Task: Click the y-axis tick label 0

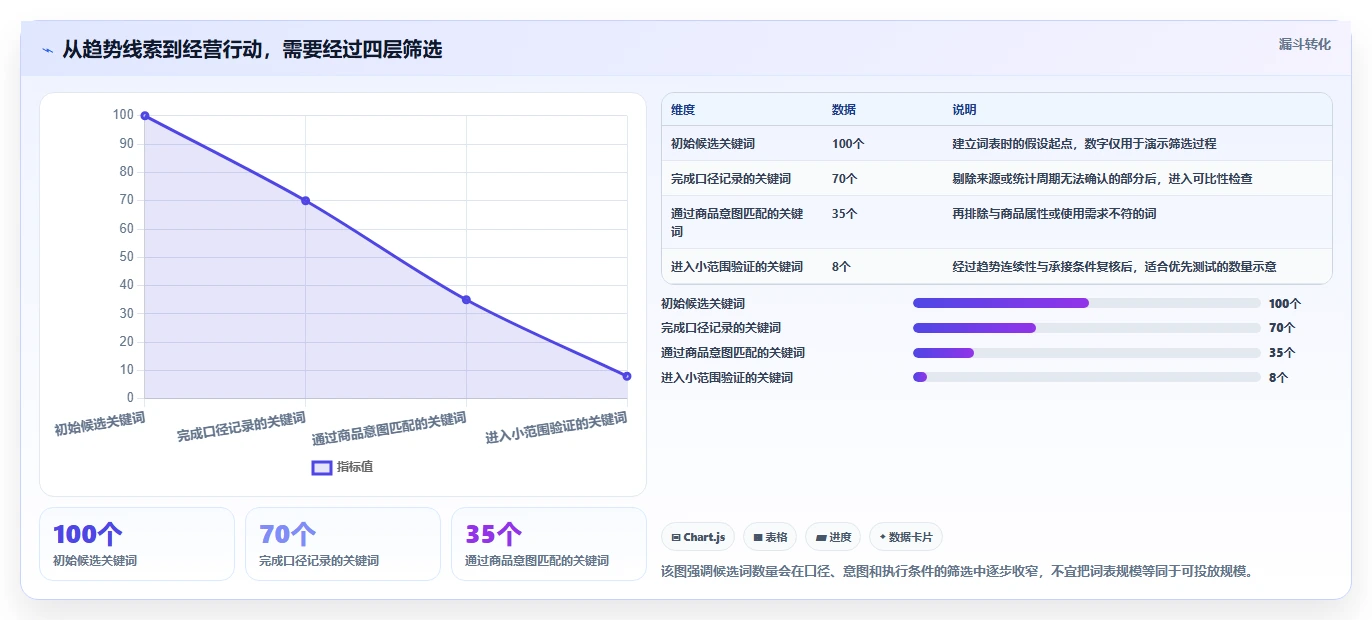Action: (x=129, y=398)
